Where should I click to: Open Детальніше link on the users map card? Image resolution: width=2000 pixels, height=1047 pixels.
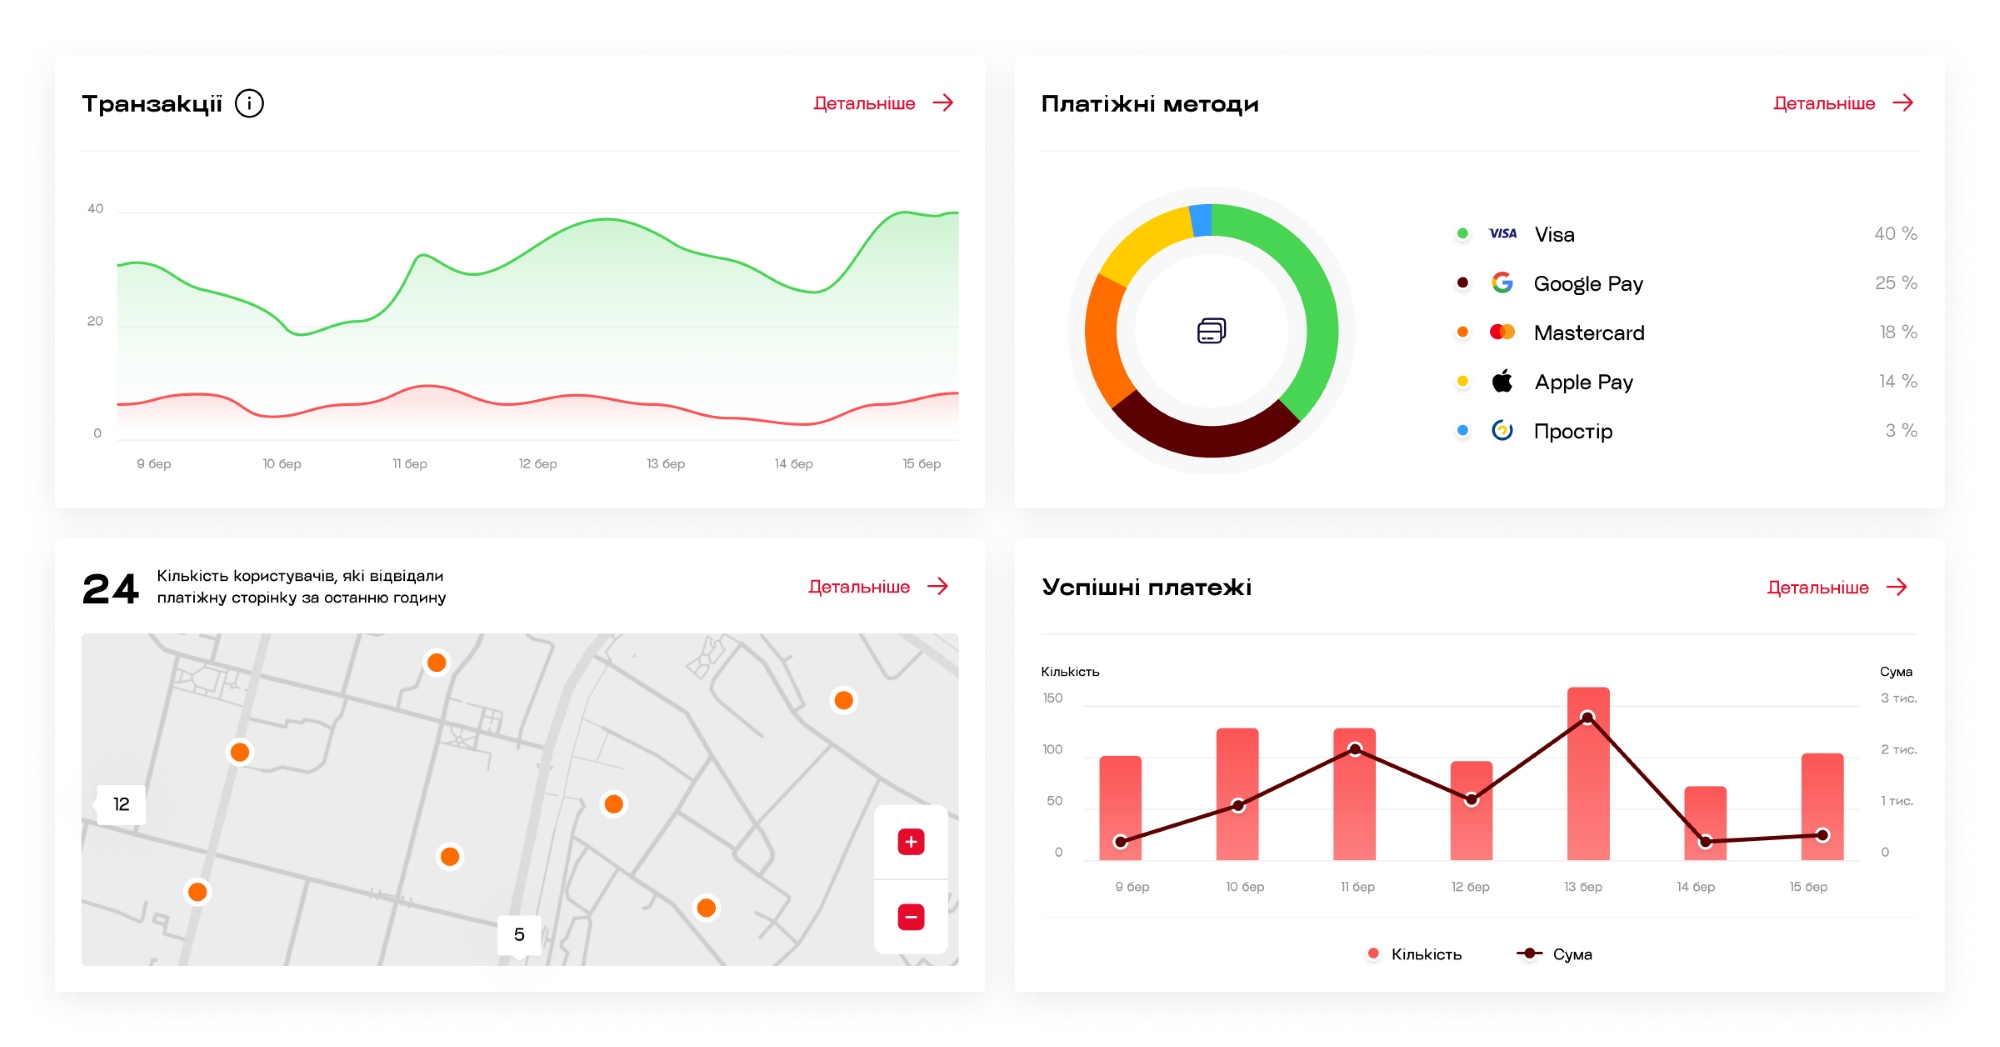tap(878, 587)
